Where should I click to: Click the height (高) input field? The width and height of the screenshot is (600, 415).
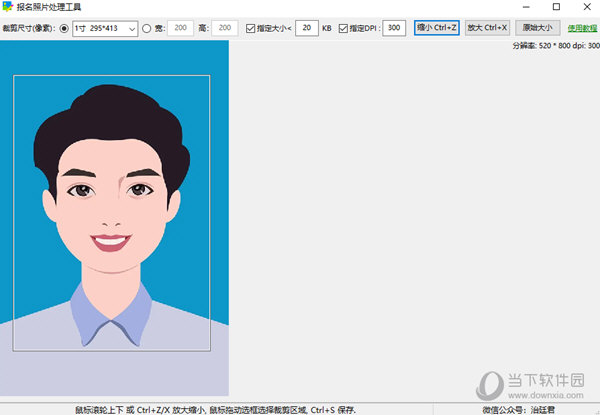click(x=225, y=28)
